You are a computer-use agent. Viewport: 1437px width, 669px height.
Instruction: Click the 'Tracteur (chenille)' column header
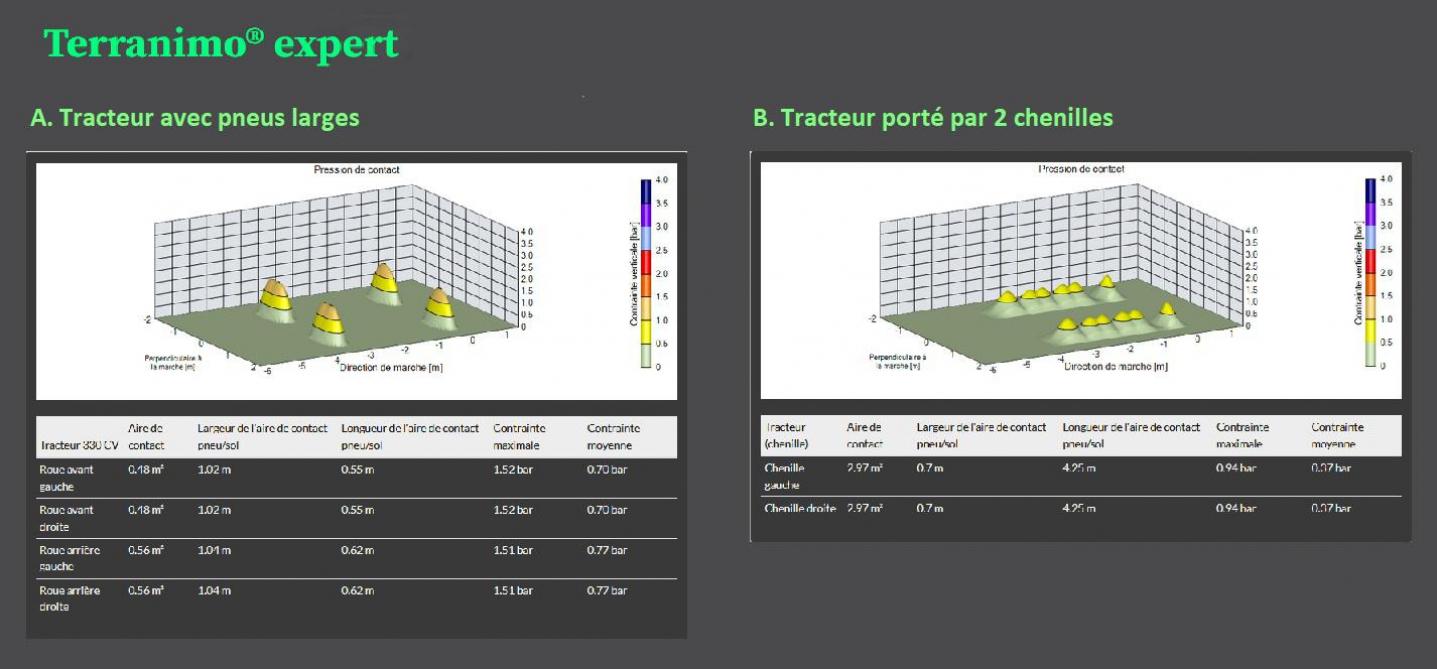(x=786, y=435)
